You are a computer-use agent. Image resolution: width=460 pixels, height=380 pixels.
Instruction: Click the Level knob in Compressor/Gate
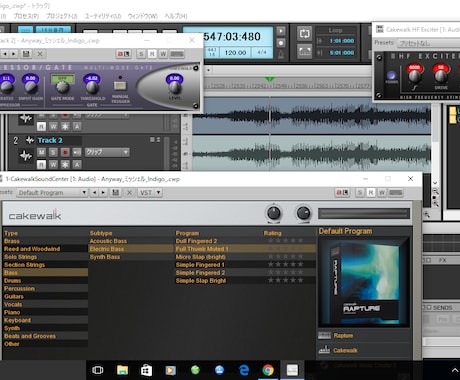tap(174, 88)
